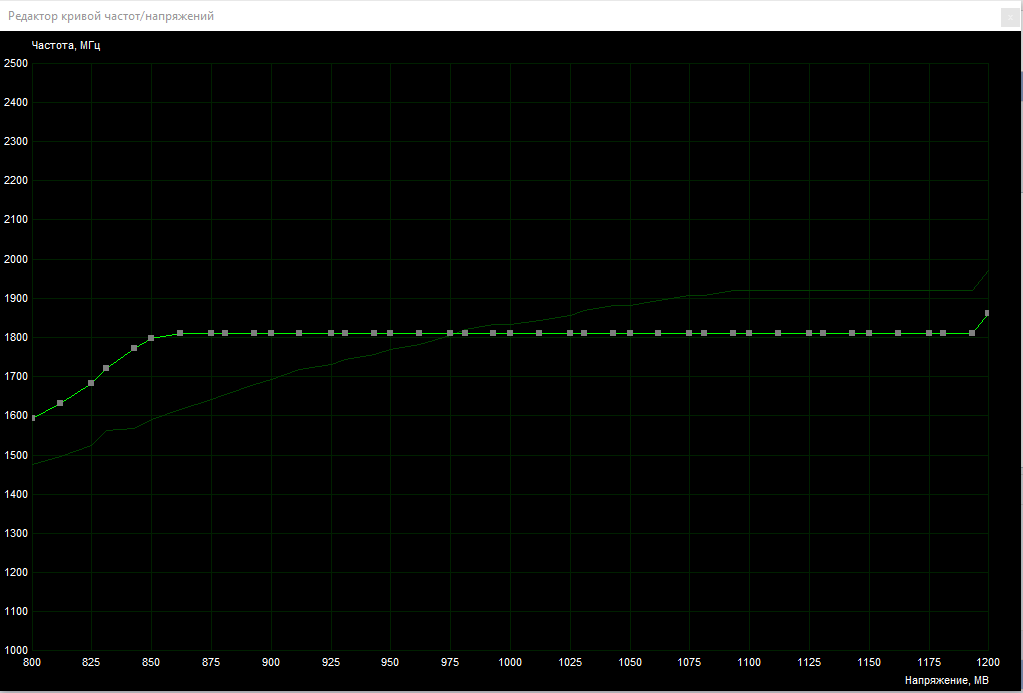Click the 2500 value on the frequency axis
Screen dimensions: 1023x693
pyautogui.click(x=16, y=63)
